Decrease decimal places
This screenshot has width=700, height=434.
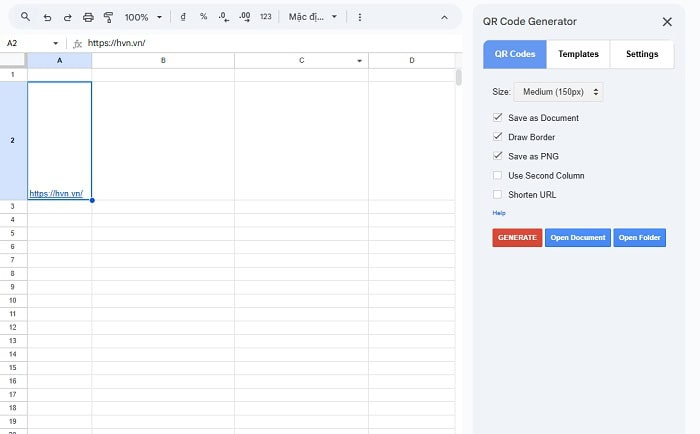[224, 17]
